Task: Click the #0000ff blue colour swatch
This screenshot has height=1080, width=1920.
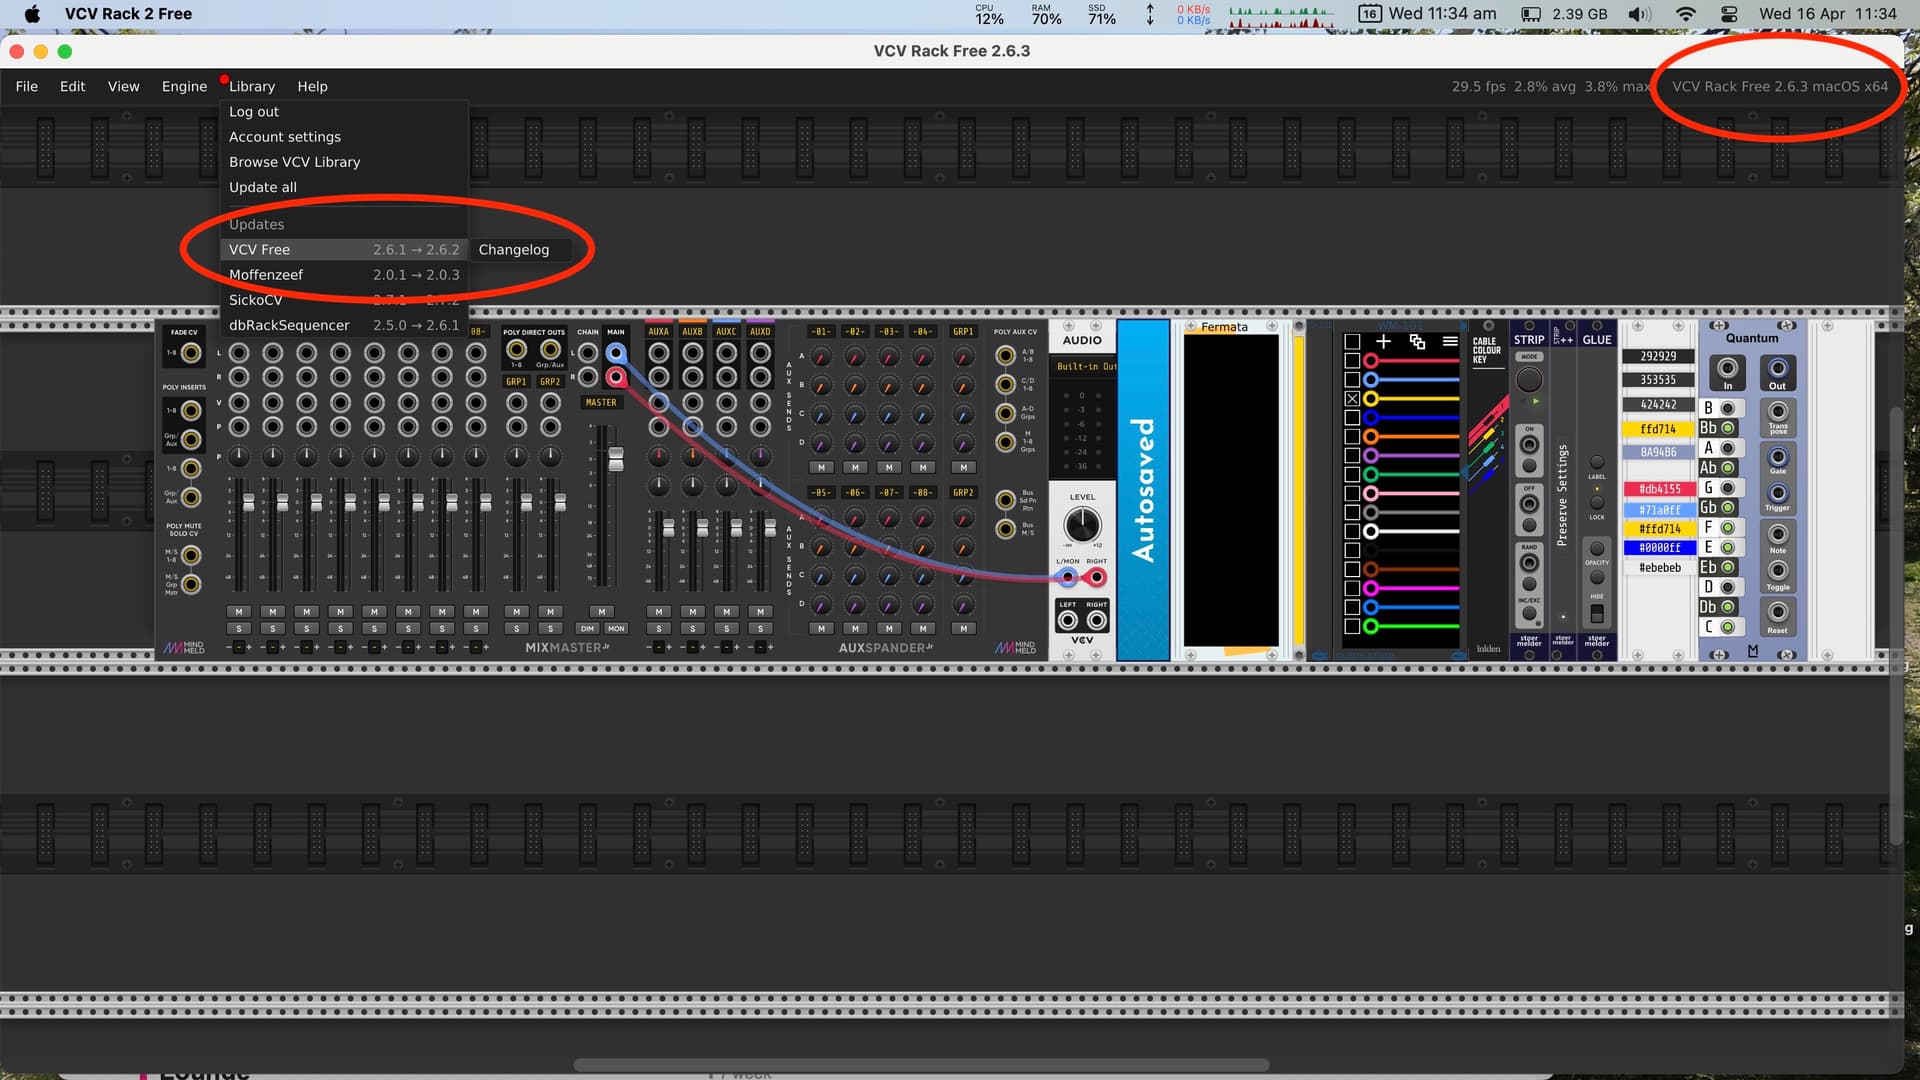Action: 1659,548
